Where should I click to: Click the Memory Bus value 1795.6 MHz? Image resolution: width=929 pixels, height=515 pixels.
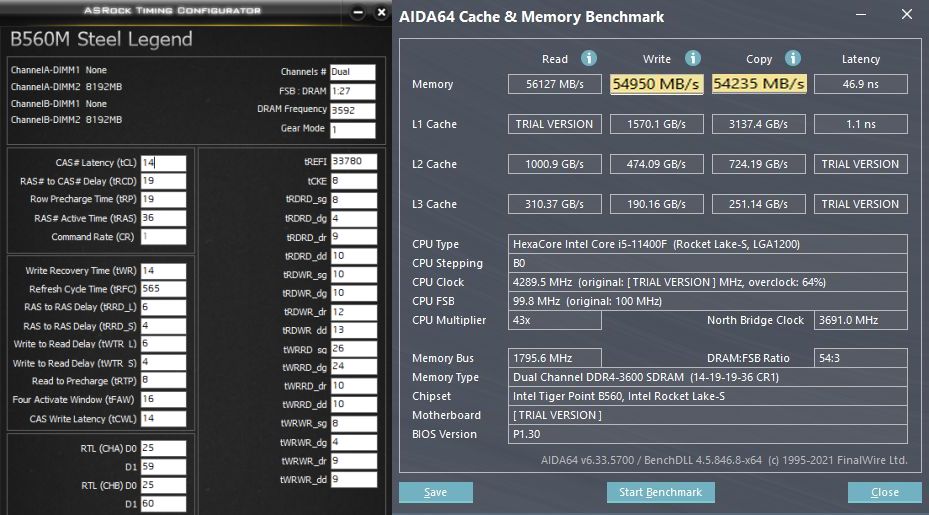tap(555, 358)
